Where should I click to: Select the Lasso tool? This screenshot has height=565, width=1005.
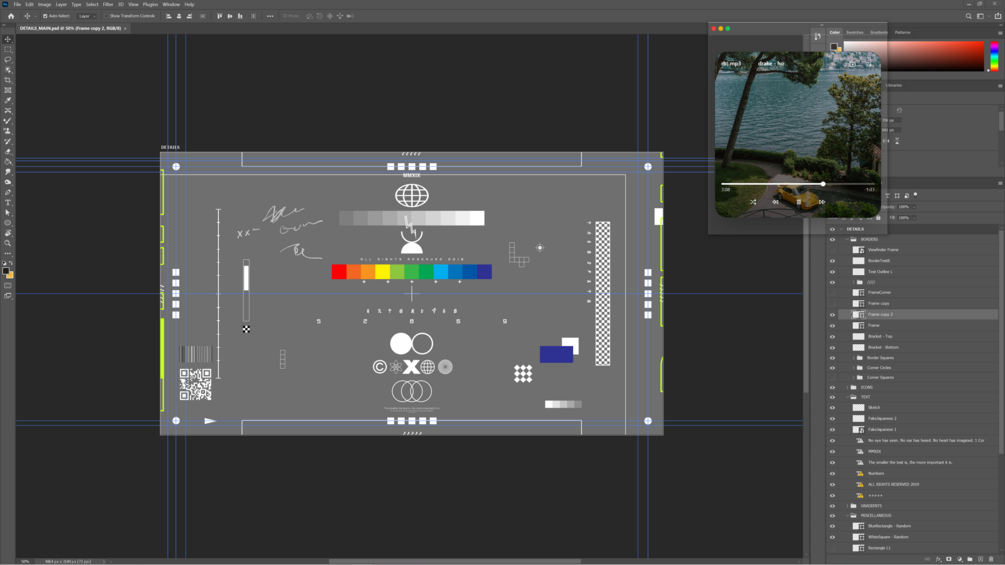8,60
